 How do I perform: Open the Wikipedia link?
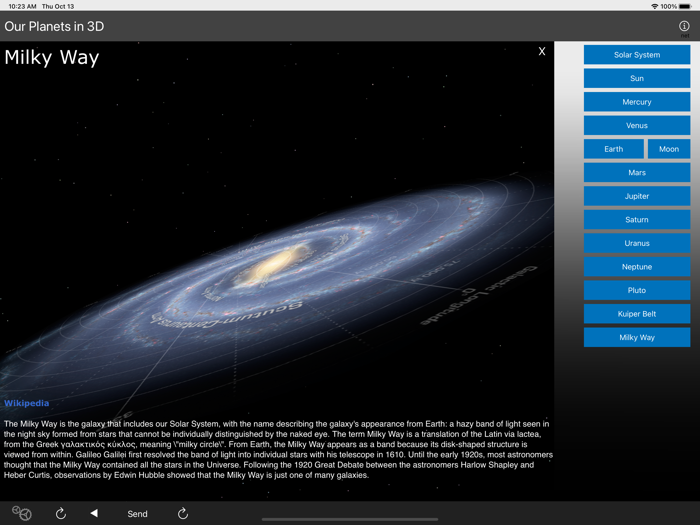point(26,403)
